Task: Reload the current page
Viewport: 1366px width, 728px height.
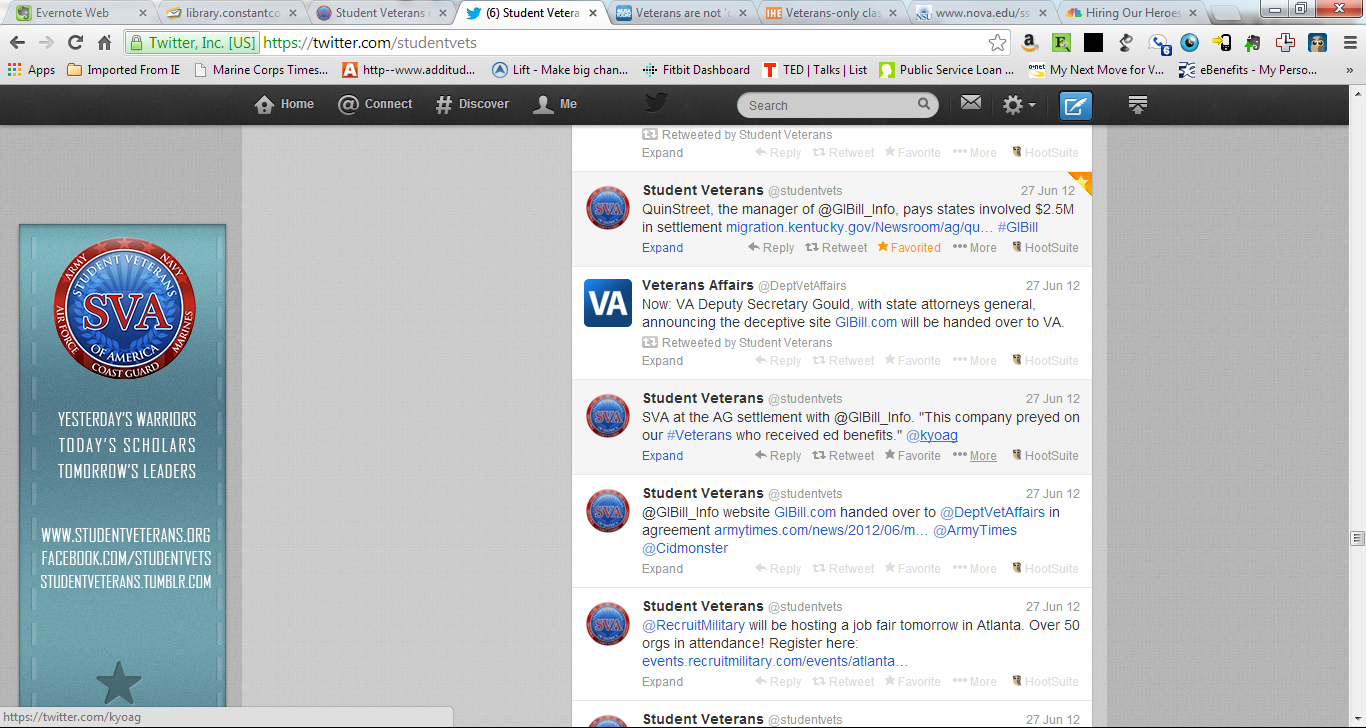Action: click(75, 43)
